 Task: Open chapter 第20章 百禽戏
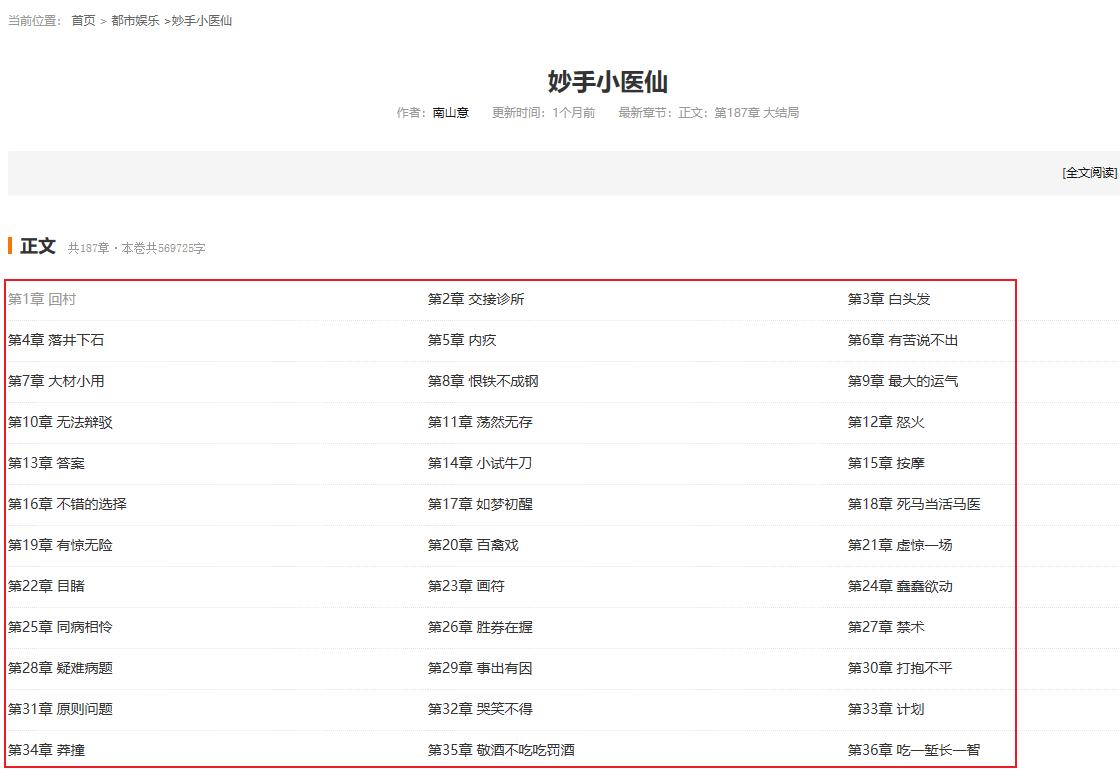(473, 545)
